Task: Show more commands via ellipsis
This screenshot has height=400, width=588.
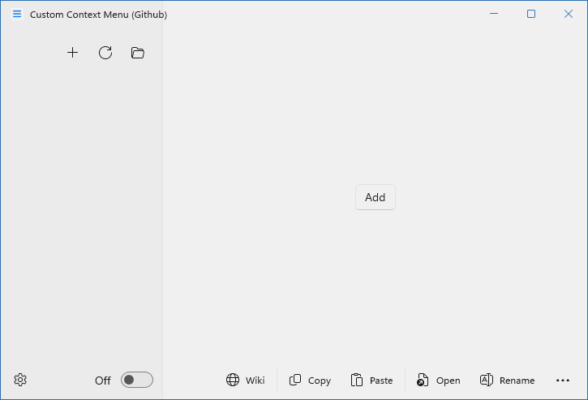Action: (563, 380)
